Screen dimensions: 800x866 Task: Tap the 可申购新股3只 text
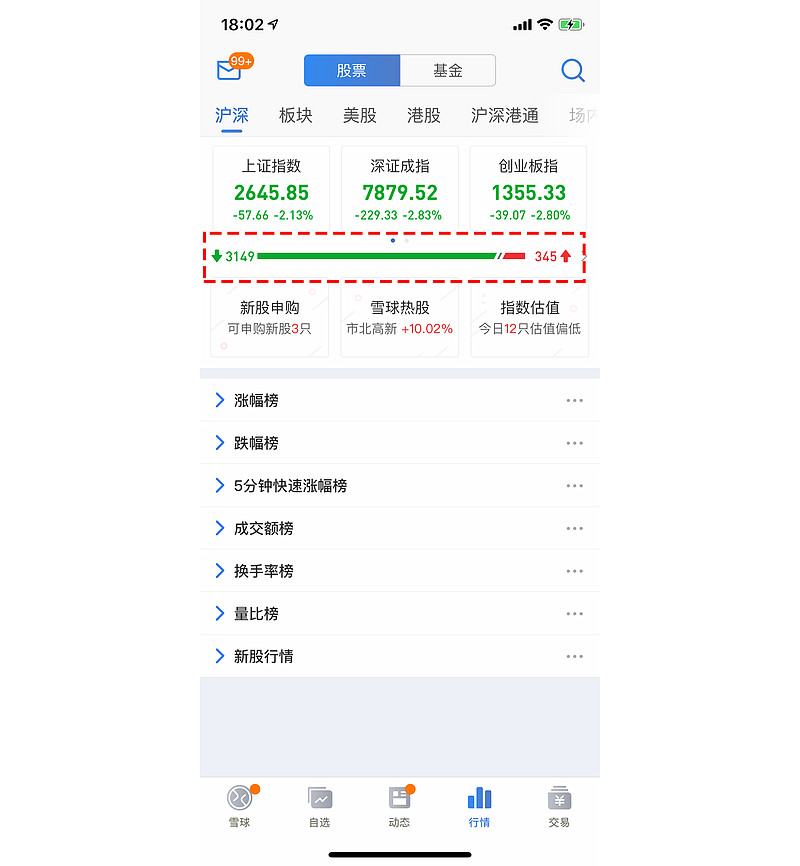click(x=270, y=329)
